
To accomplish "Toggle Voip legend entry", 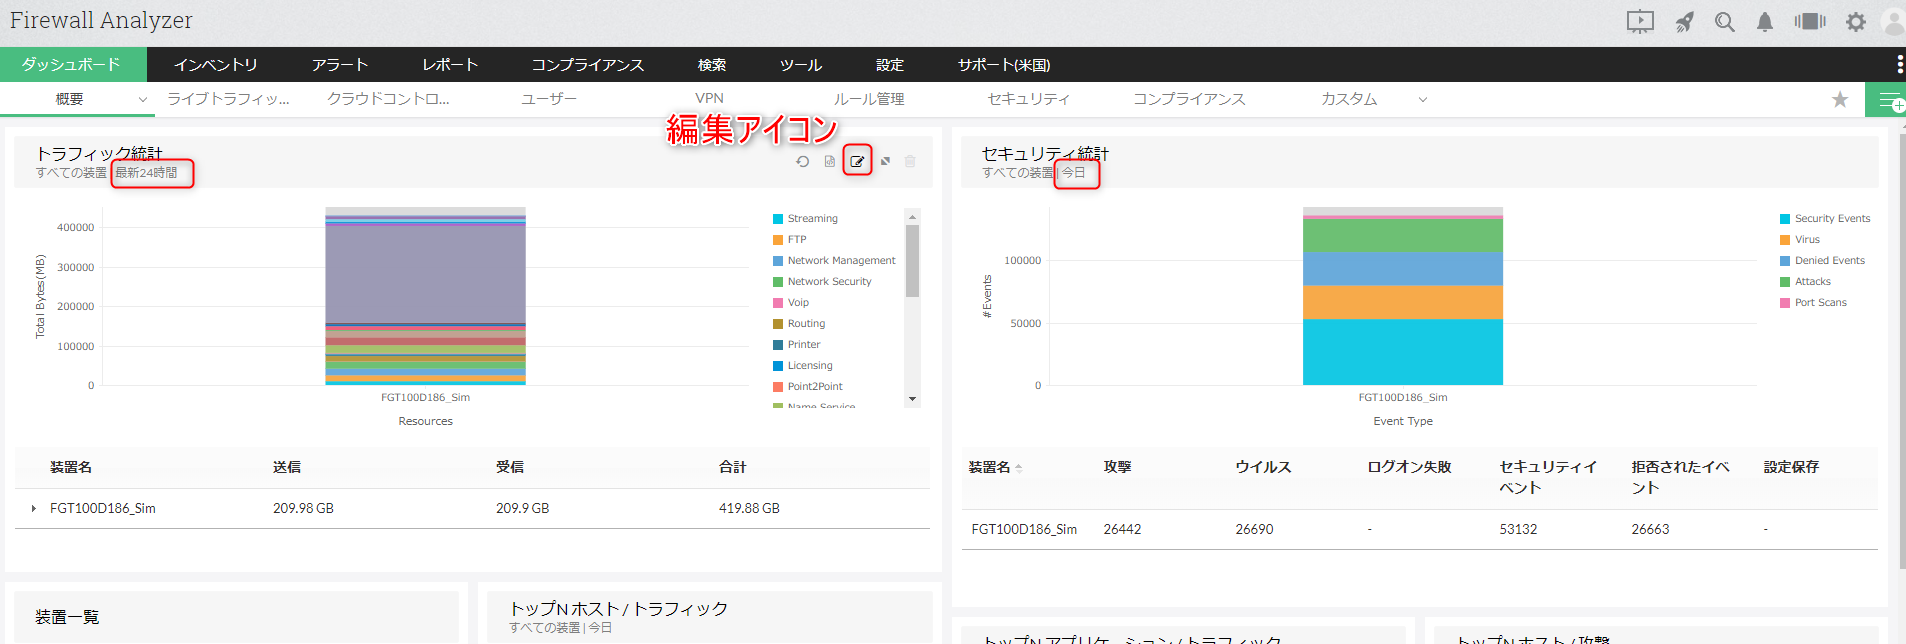I will (791, 303).
